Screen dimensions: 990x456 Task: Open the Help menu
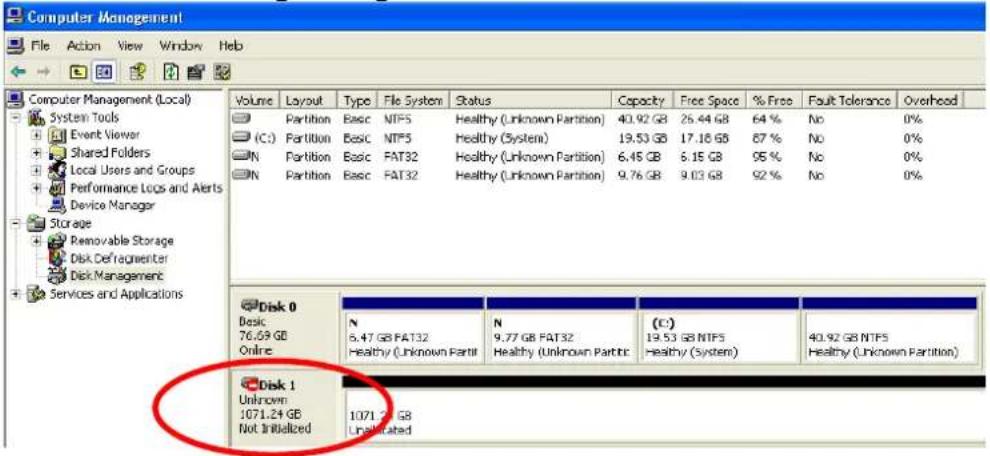point(230,46)
